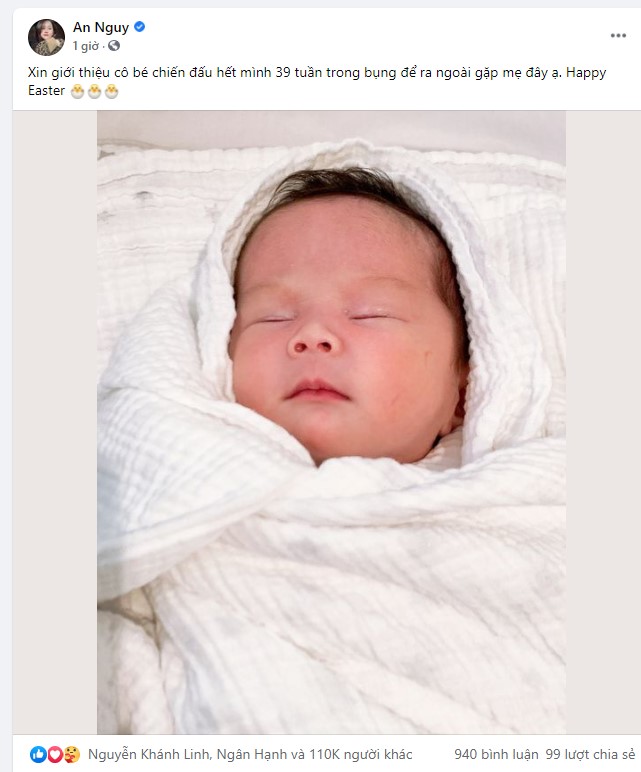Show the 110K người khác reactions
The image size is (641, 772).
(x=360, y=754)
